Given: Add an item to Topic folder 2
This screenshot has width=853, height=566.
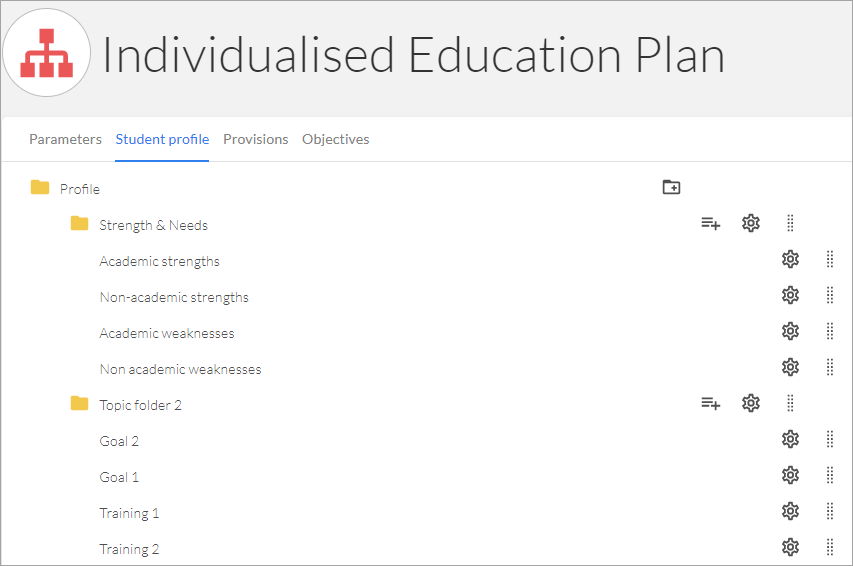Looking at the screenshot, I should point(710,403).
